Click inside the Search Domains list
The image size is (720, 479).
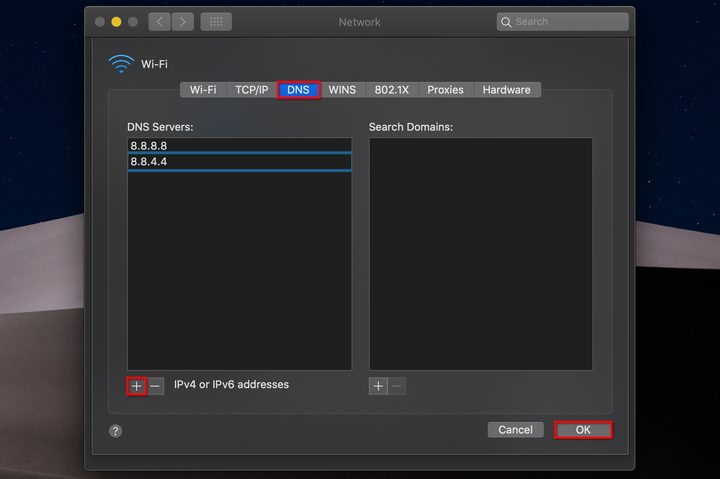[481, 254]
